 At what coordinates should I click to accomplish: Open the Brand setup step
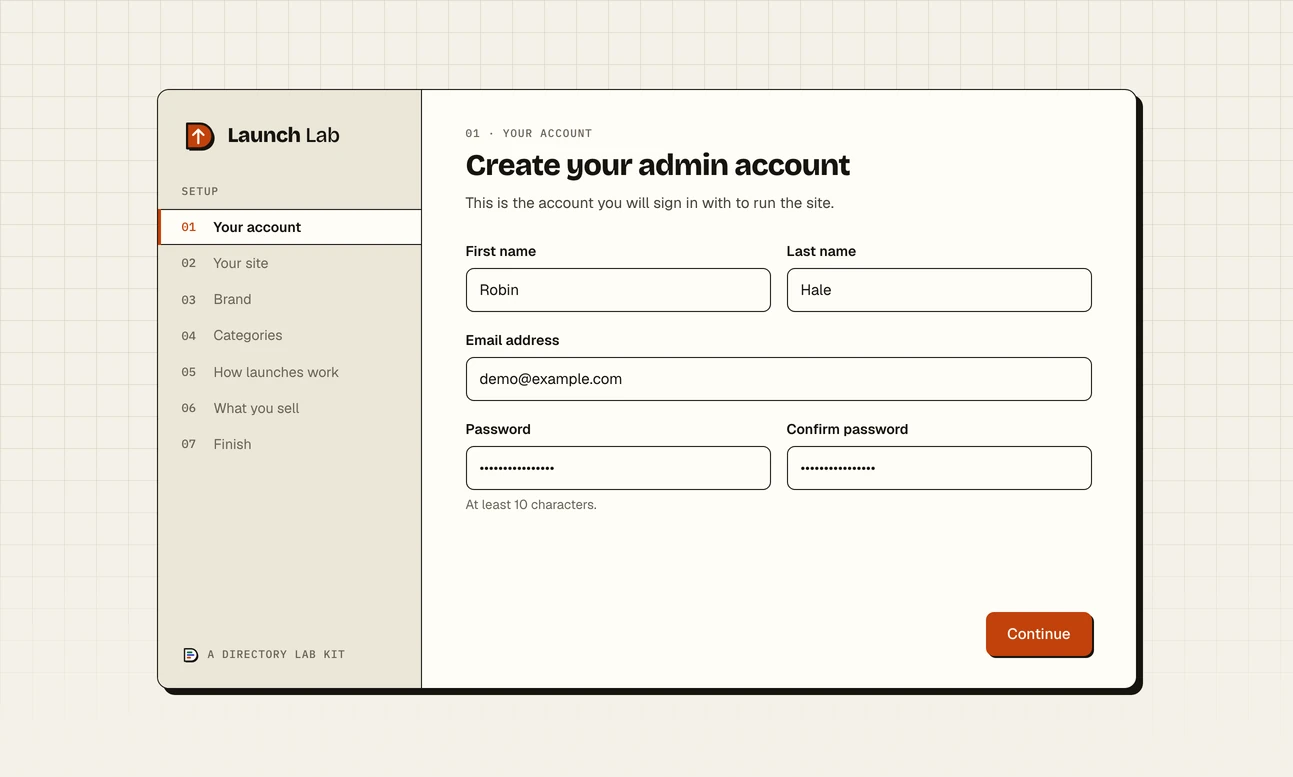coord(290,299)
